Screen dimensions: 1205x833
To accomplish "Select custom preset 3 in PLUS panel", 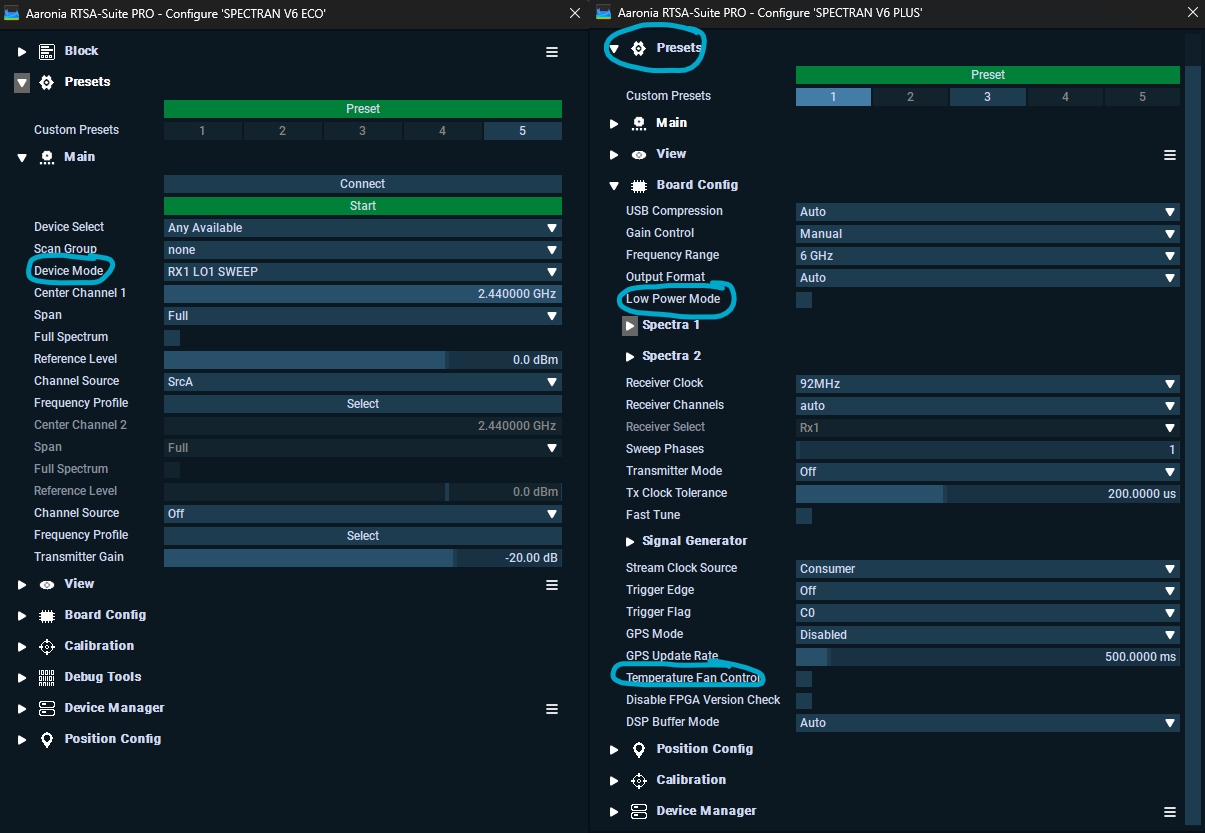I will click(987, 97).
